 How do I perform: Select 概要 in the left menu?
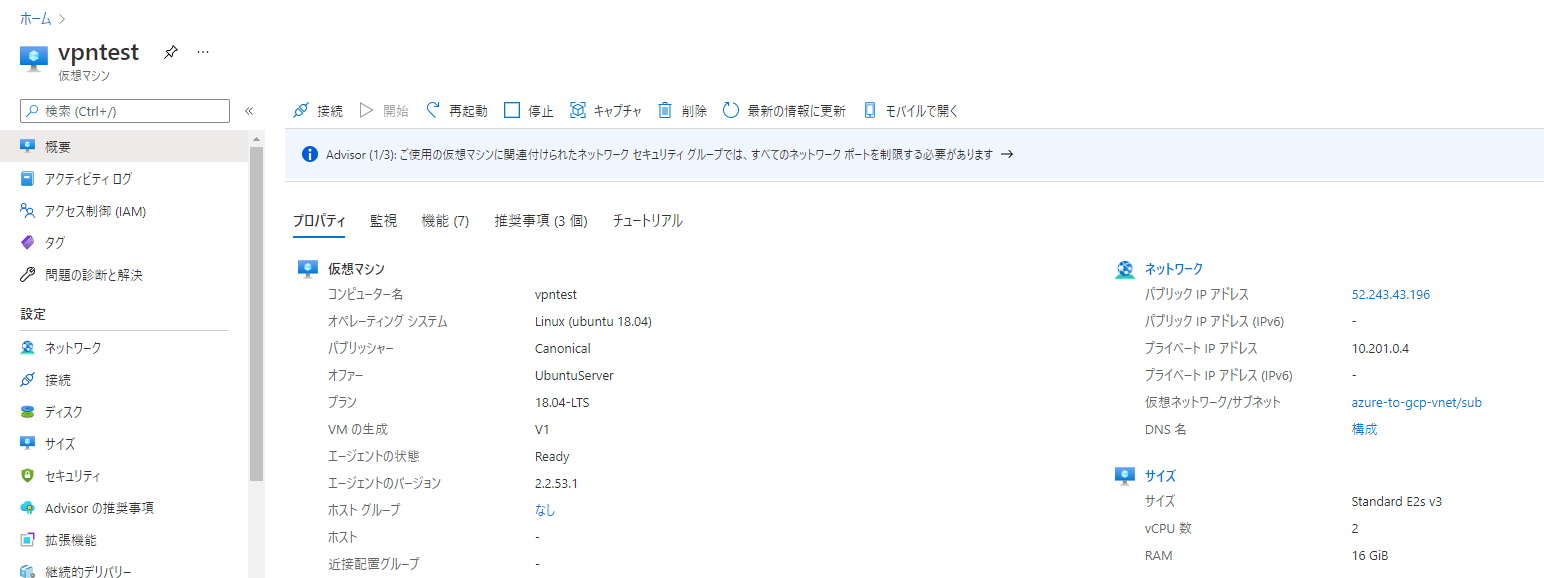pyautogui.click(x=124, y=147)
